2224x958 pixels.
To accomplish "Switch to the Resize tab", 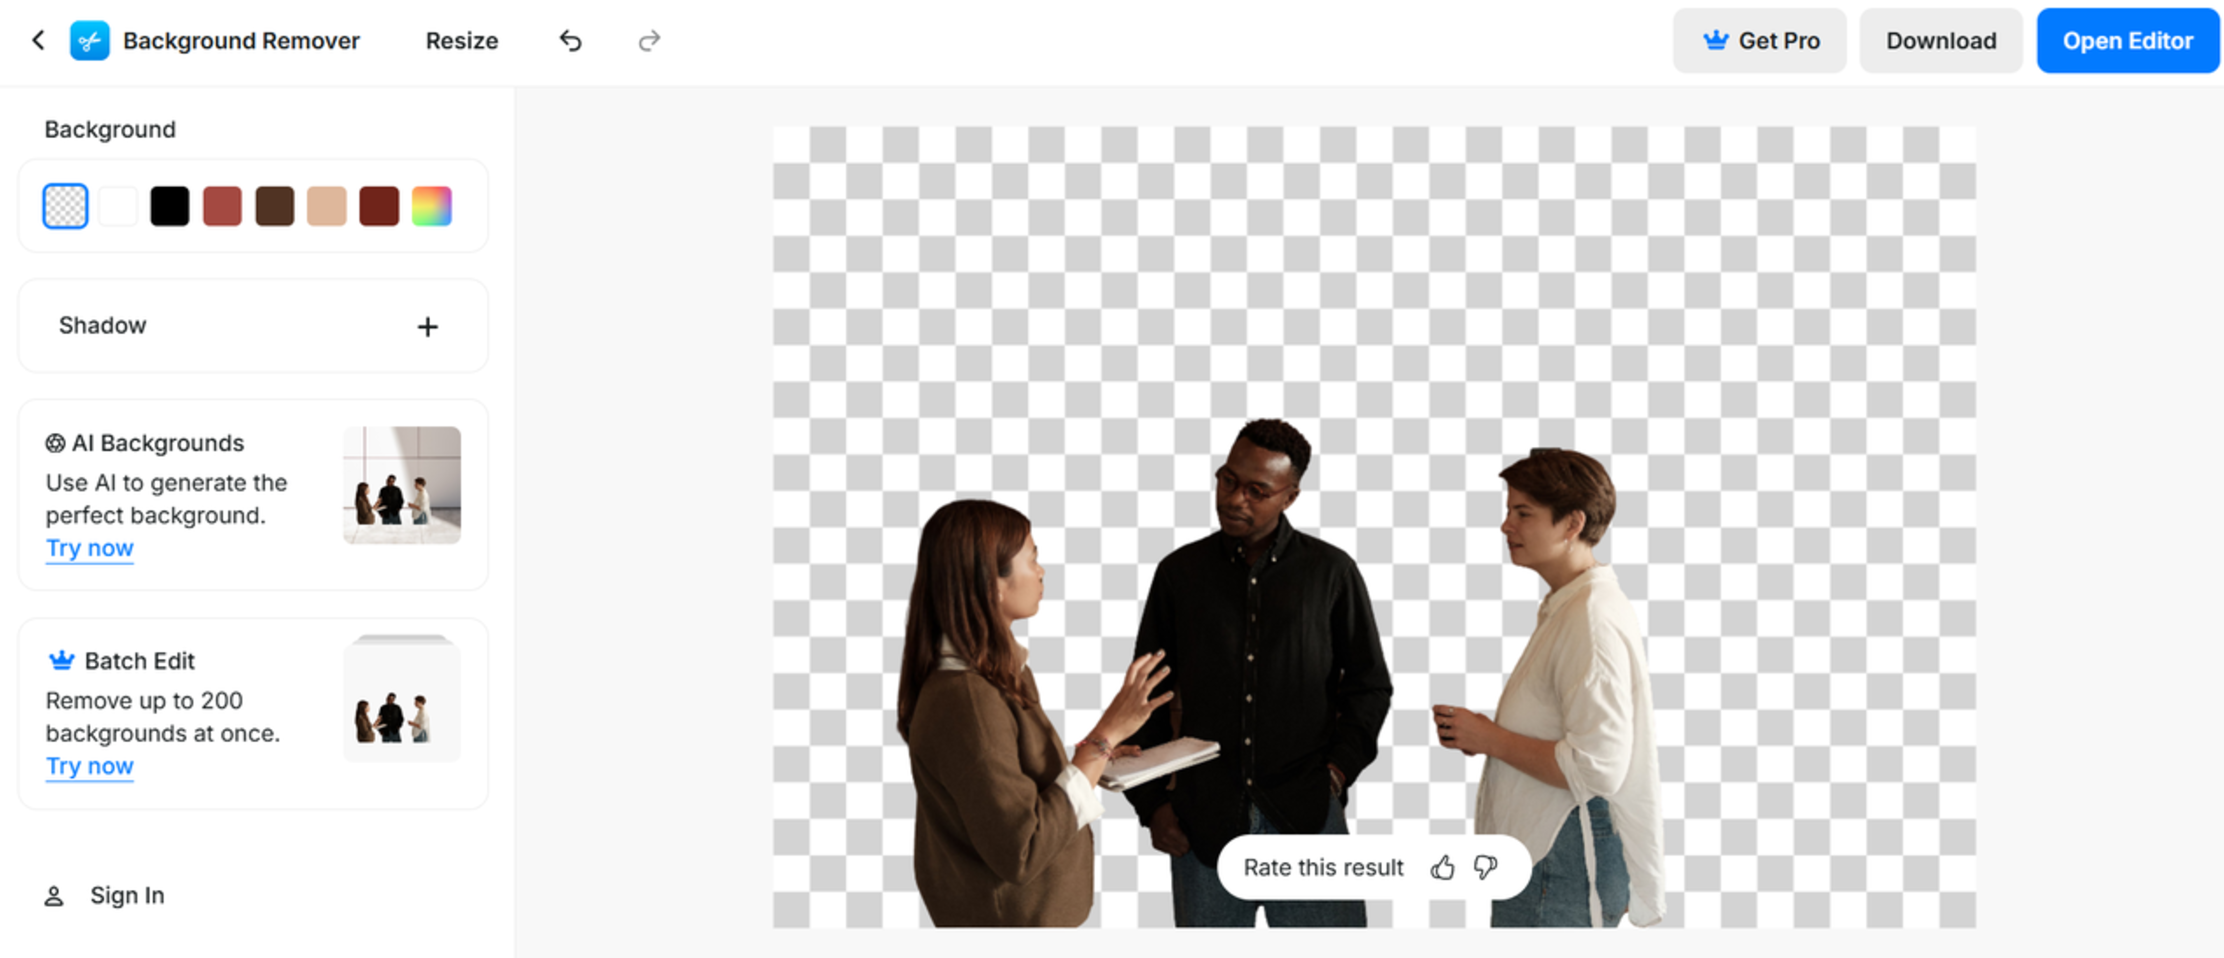I will click(x=461, y=40).
